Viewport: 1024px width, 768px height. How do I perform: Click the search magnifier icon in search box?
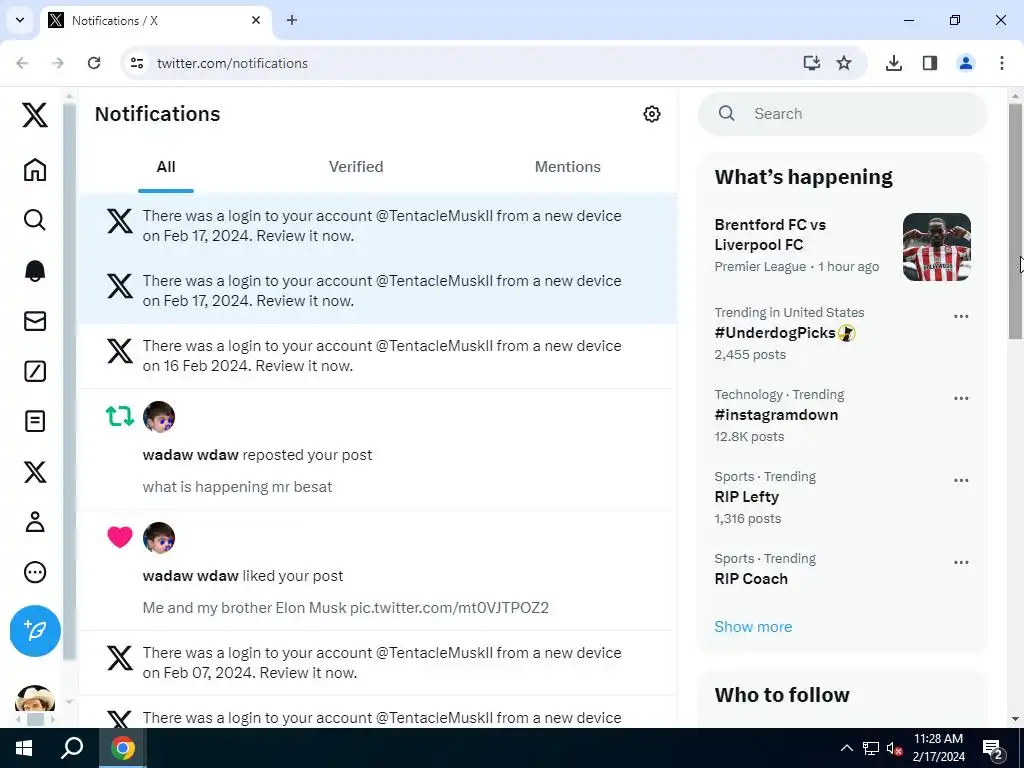pyautogui.click(x=727, y=114)
